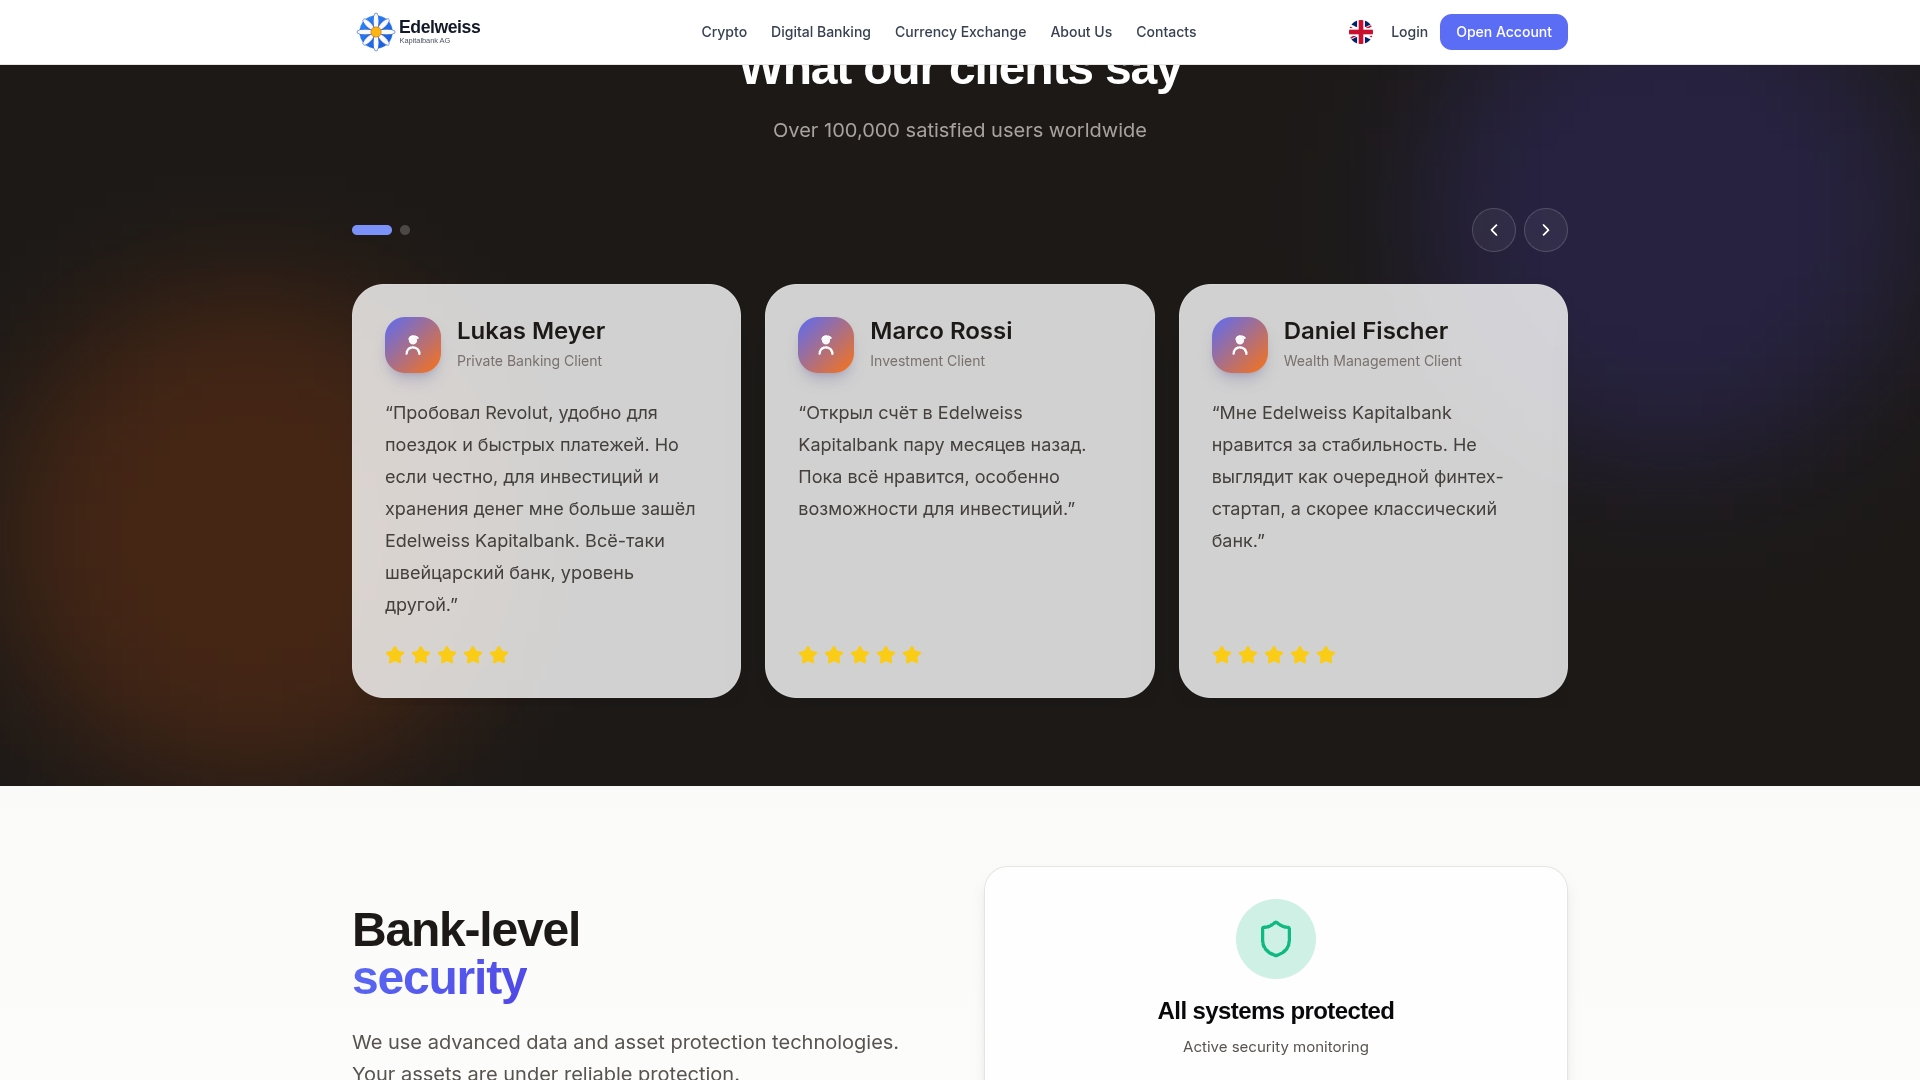This screenshot has height=1080, width=1920.
Task: Advance testimonials with the right arrow
Action: coord(1546,230)
